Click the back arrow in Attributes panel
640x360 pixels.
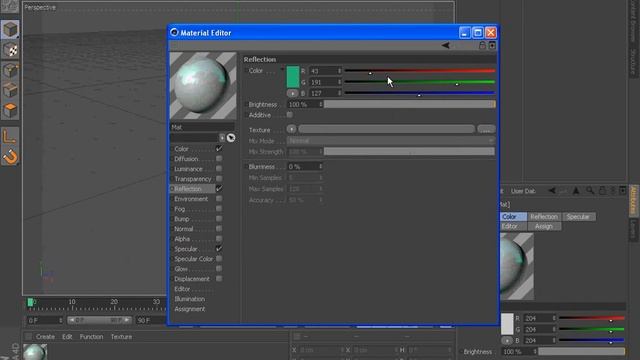click(552, 191)
